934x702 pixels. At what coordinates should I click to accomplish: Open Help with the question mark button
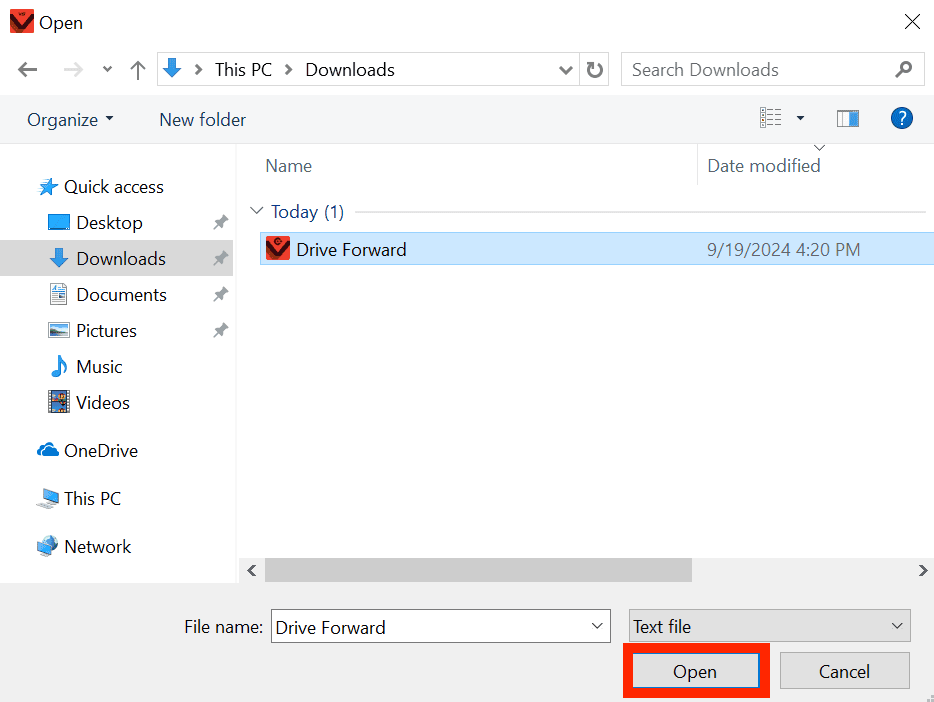tap(901, 118)
